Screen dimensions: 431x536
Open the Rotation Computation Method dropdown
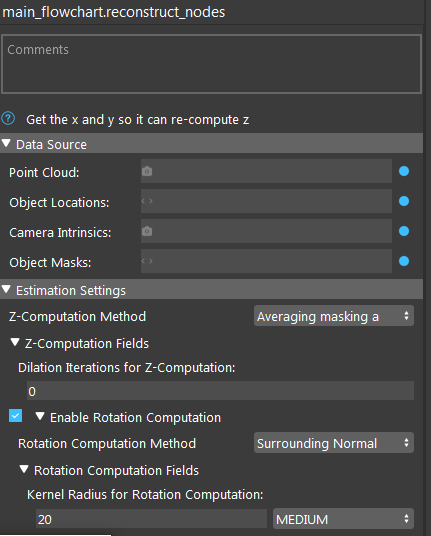[x=334, y=443]
